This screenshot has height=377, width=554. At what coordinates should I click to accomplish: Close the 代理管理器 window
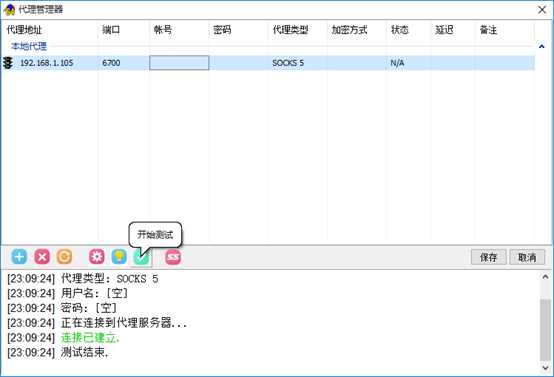[x=542, y=10]
